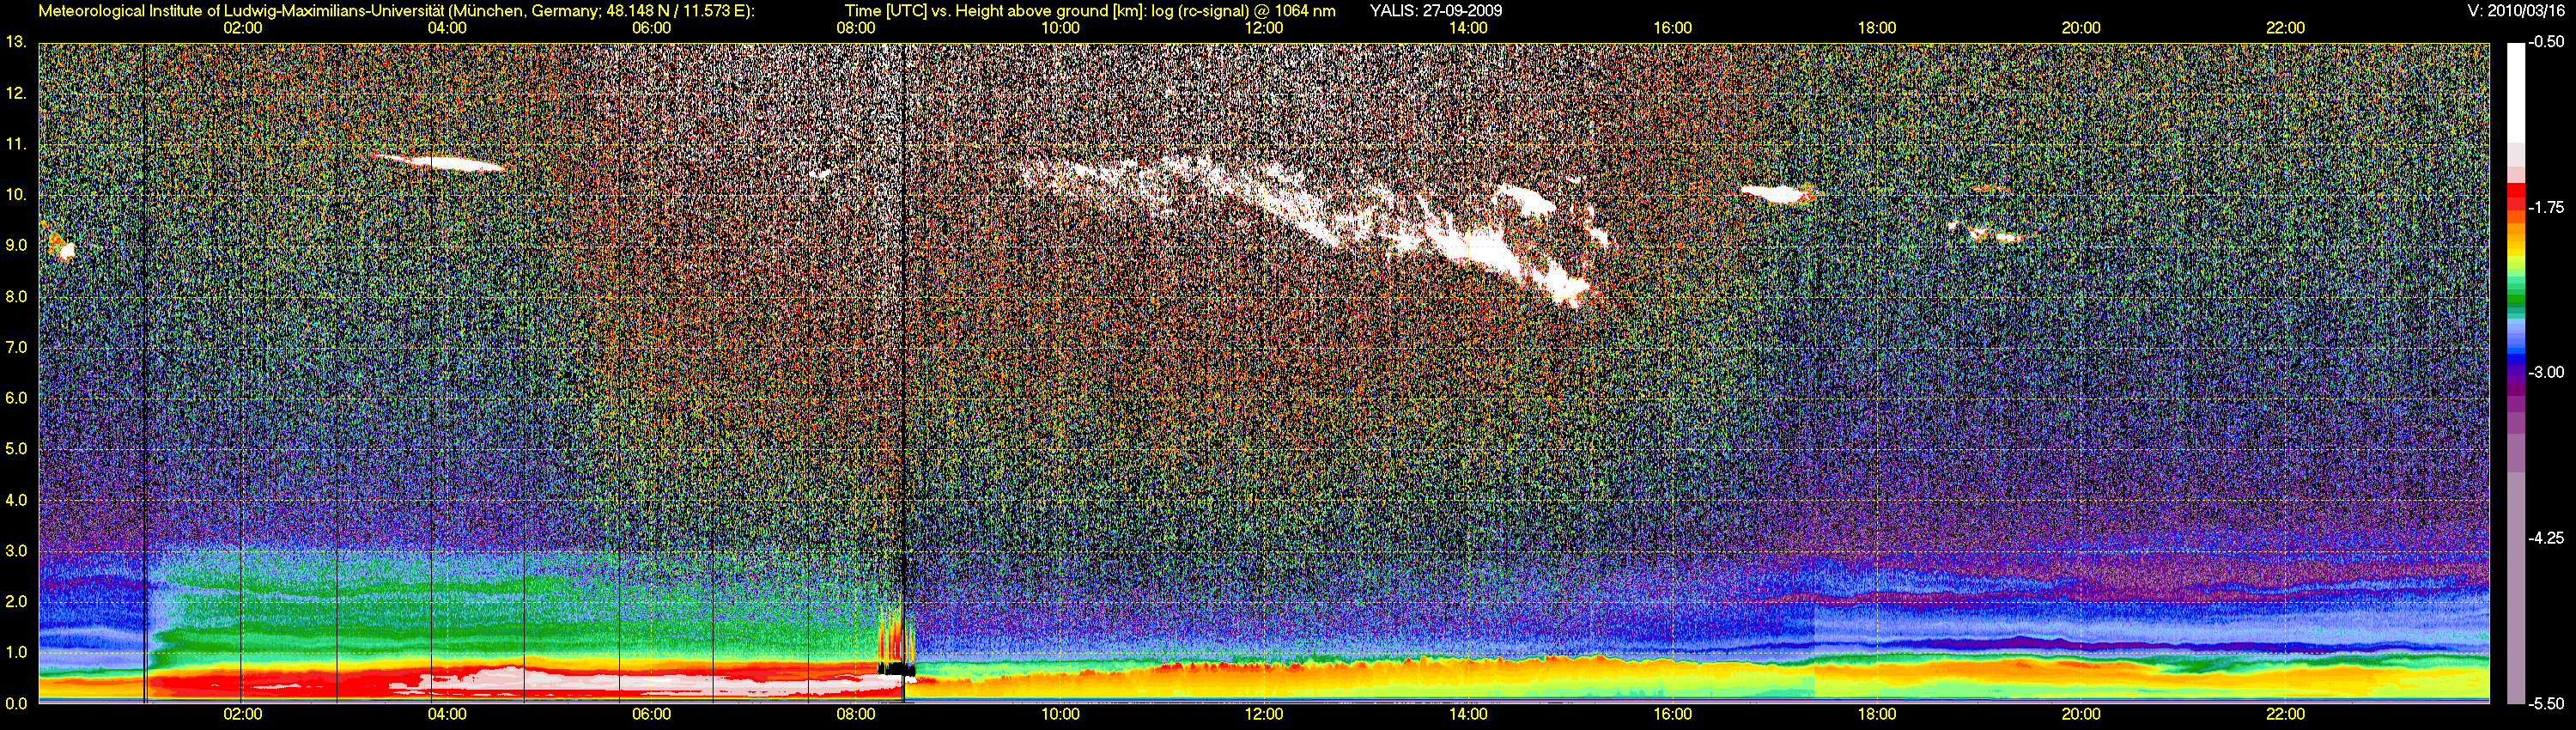
Task: Click the '-5.50' colorbar value
Action: [2546, 703]
